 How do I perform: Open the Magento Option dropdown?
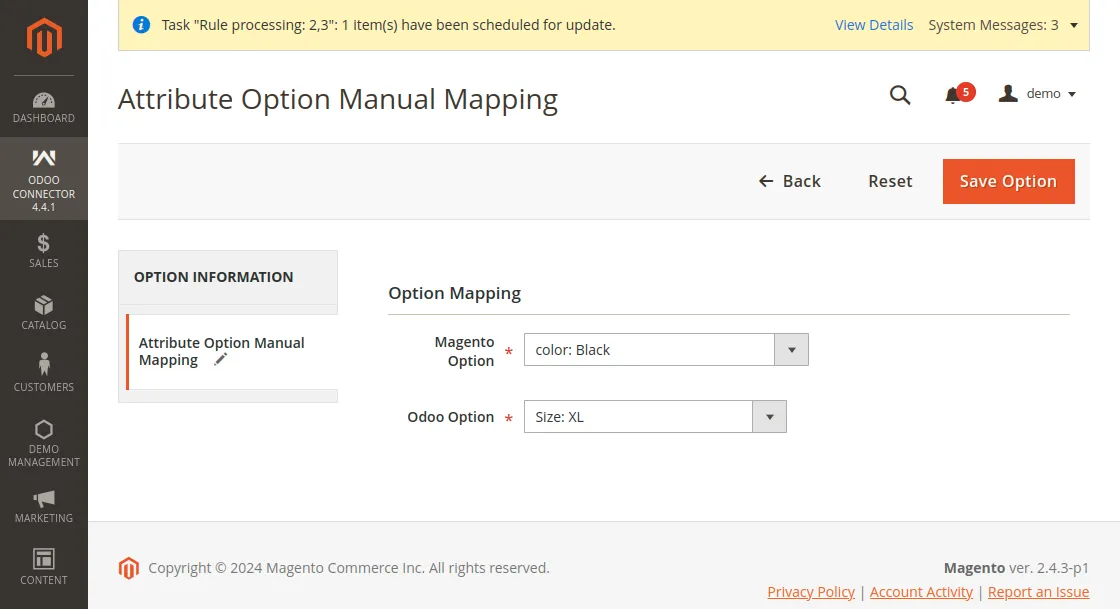791,350
